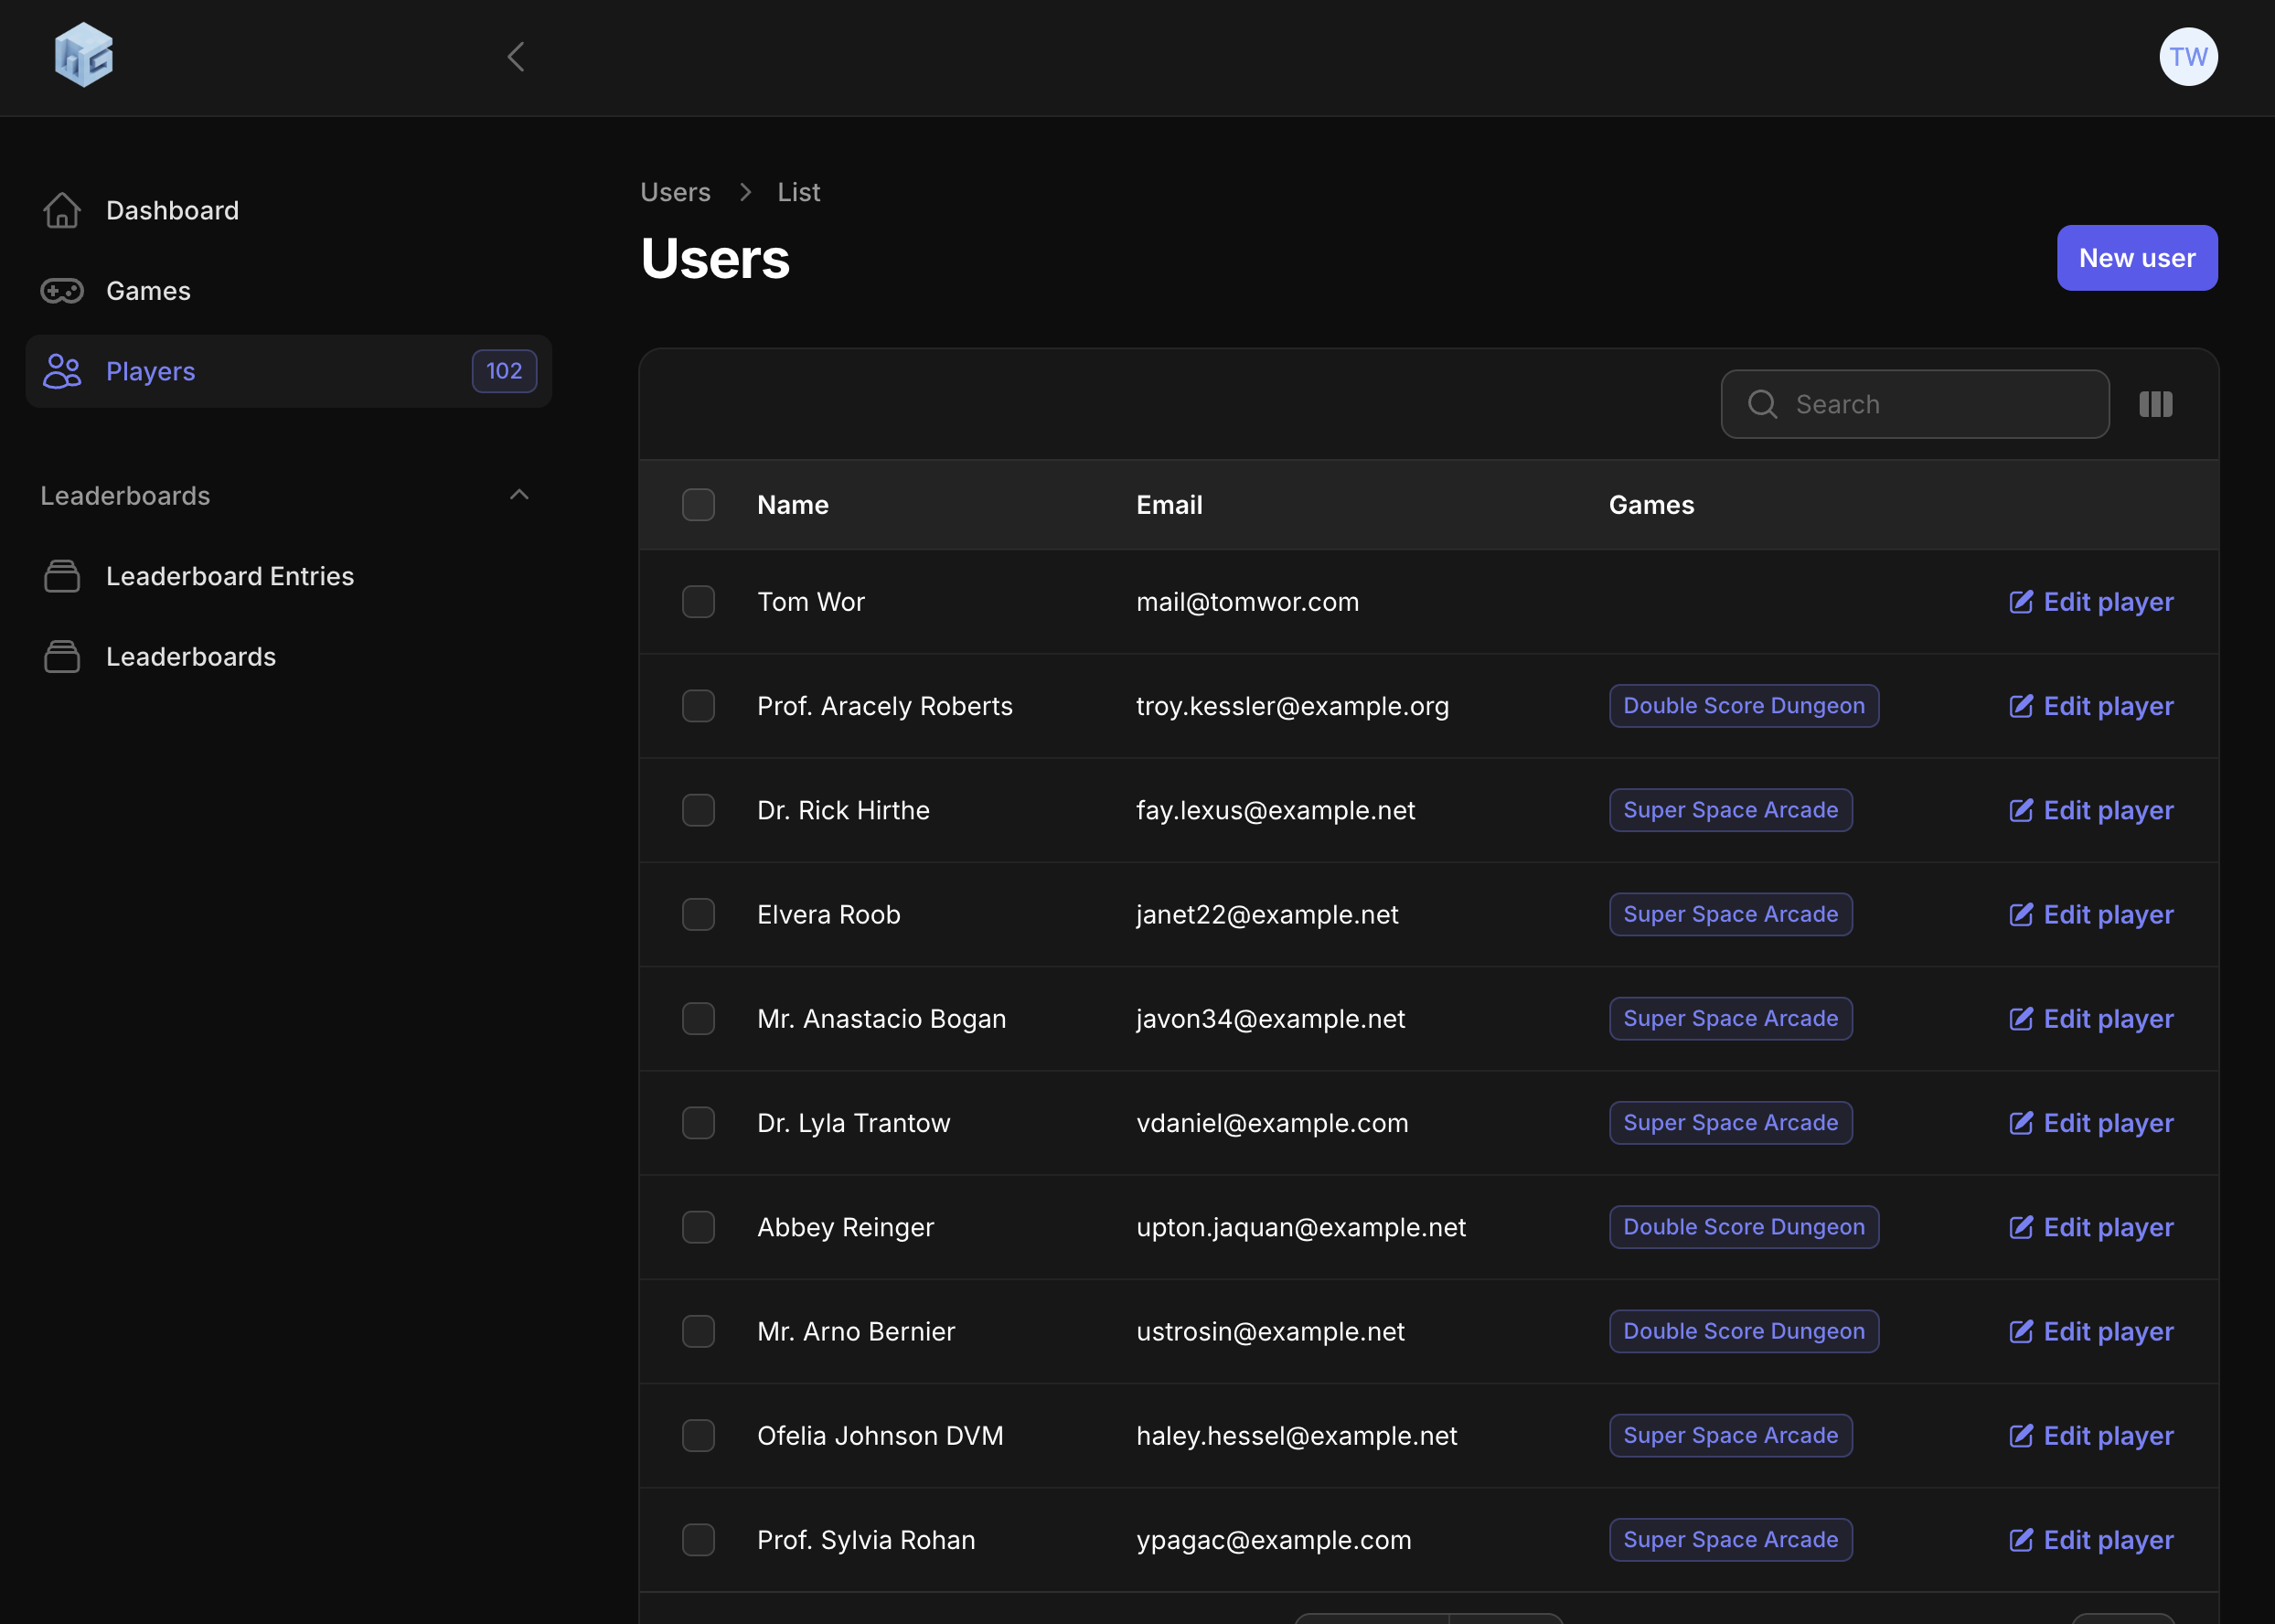The image size is (2275, 1624).
Task: Collapse sidebar with the left chevron
Action: pyautogui.click(x=516, y=57)
